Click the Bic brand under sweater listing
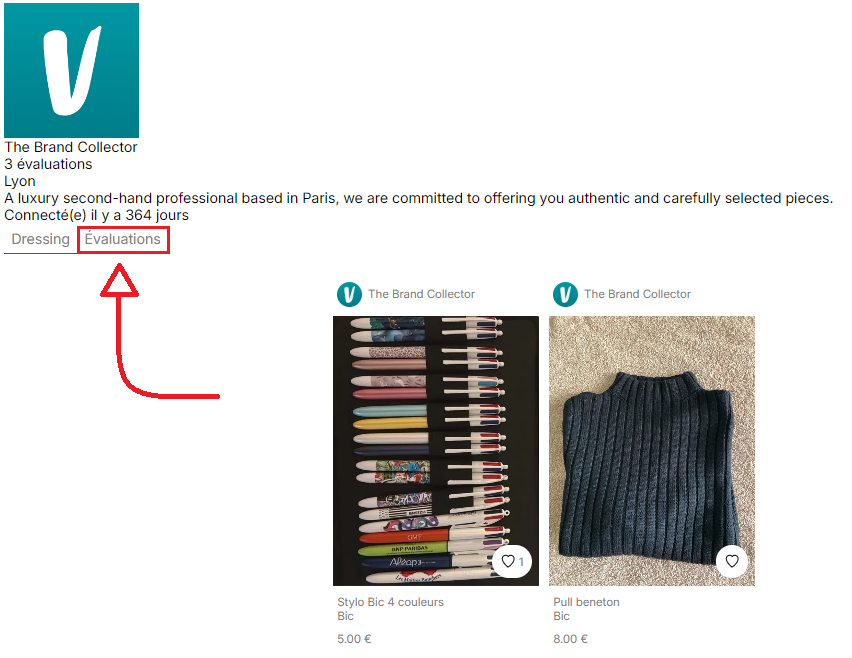The height and width of the screenshot is (658, 852). point(561,616)
